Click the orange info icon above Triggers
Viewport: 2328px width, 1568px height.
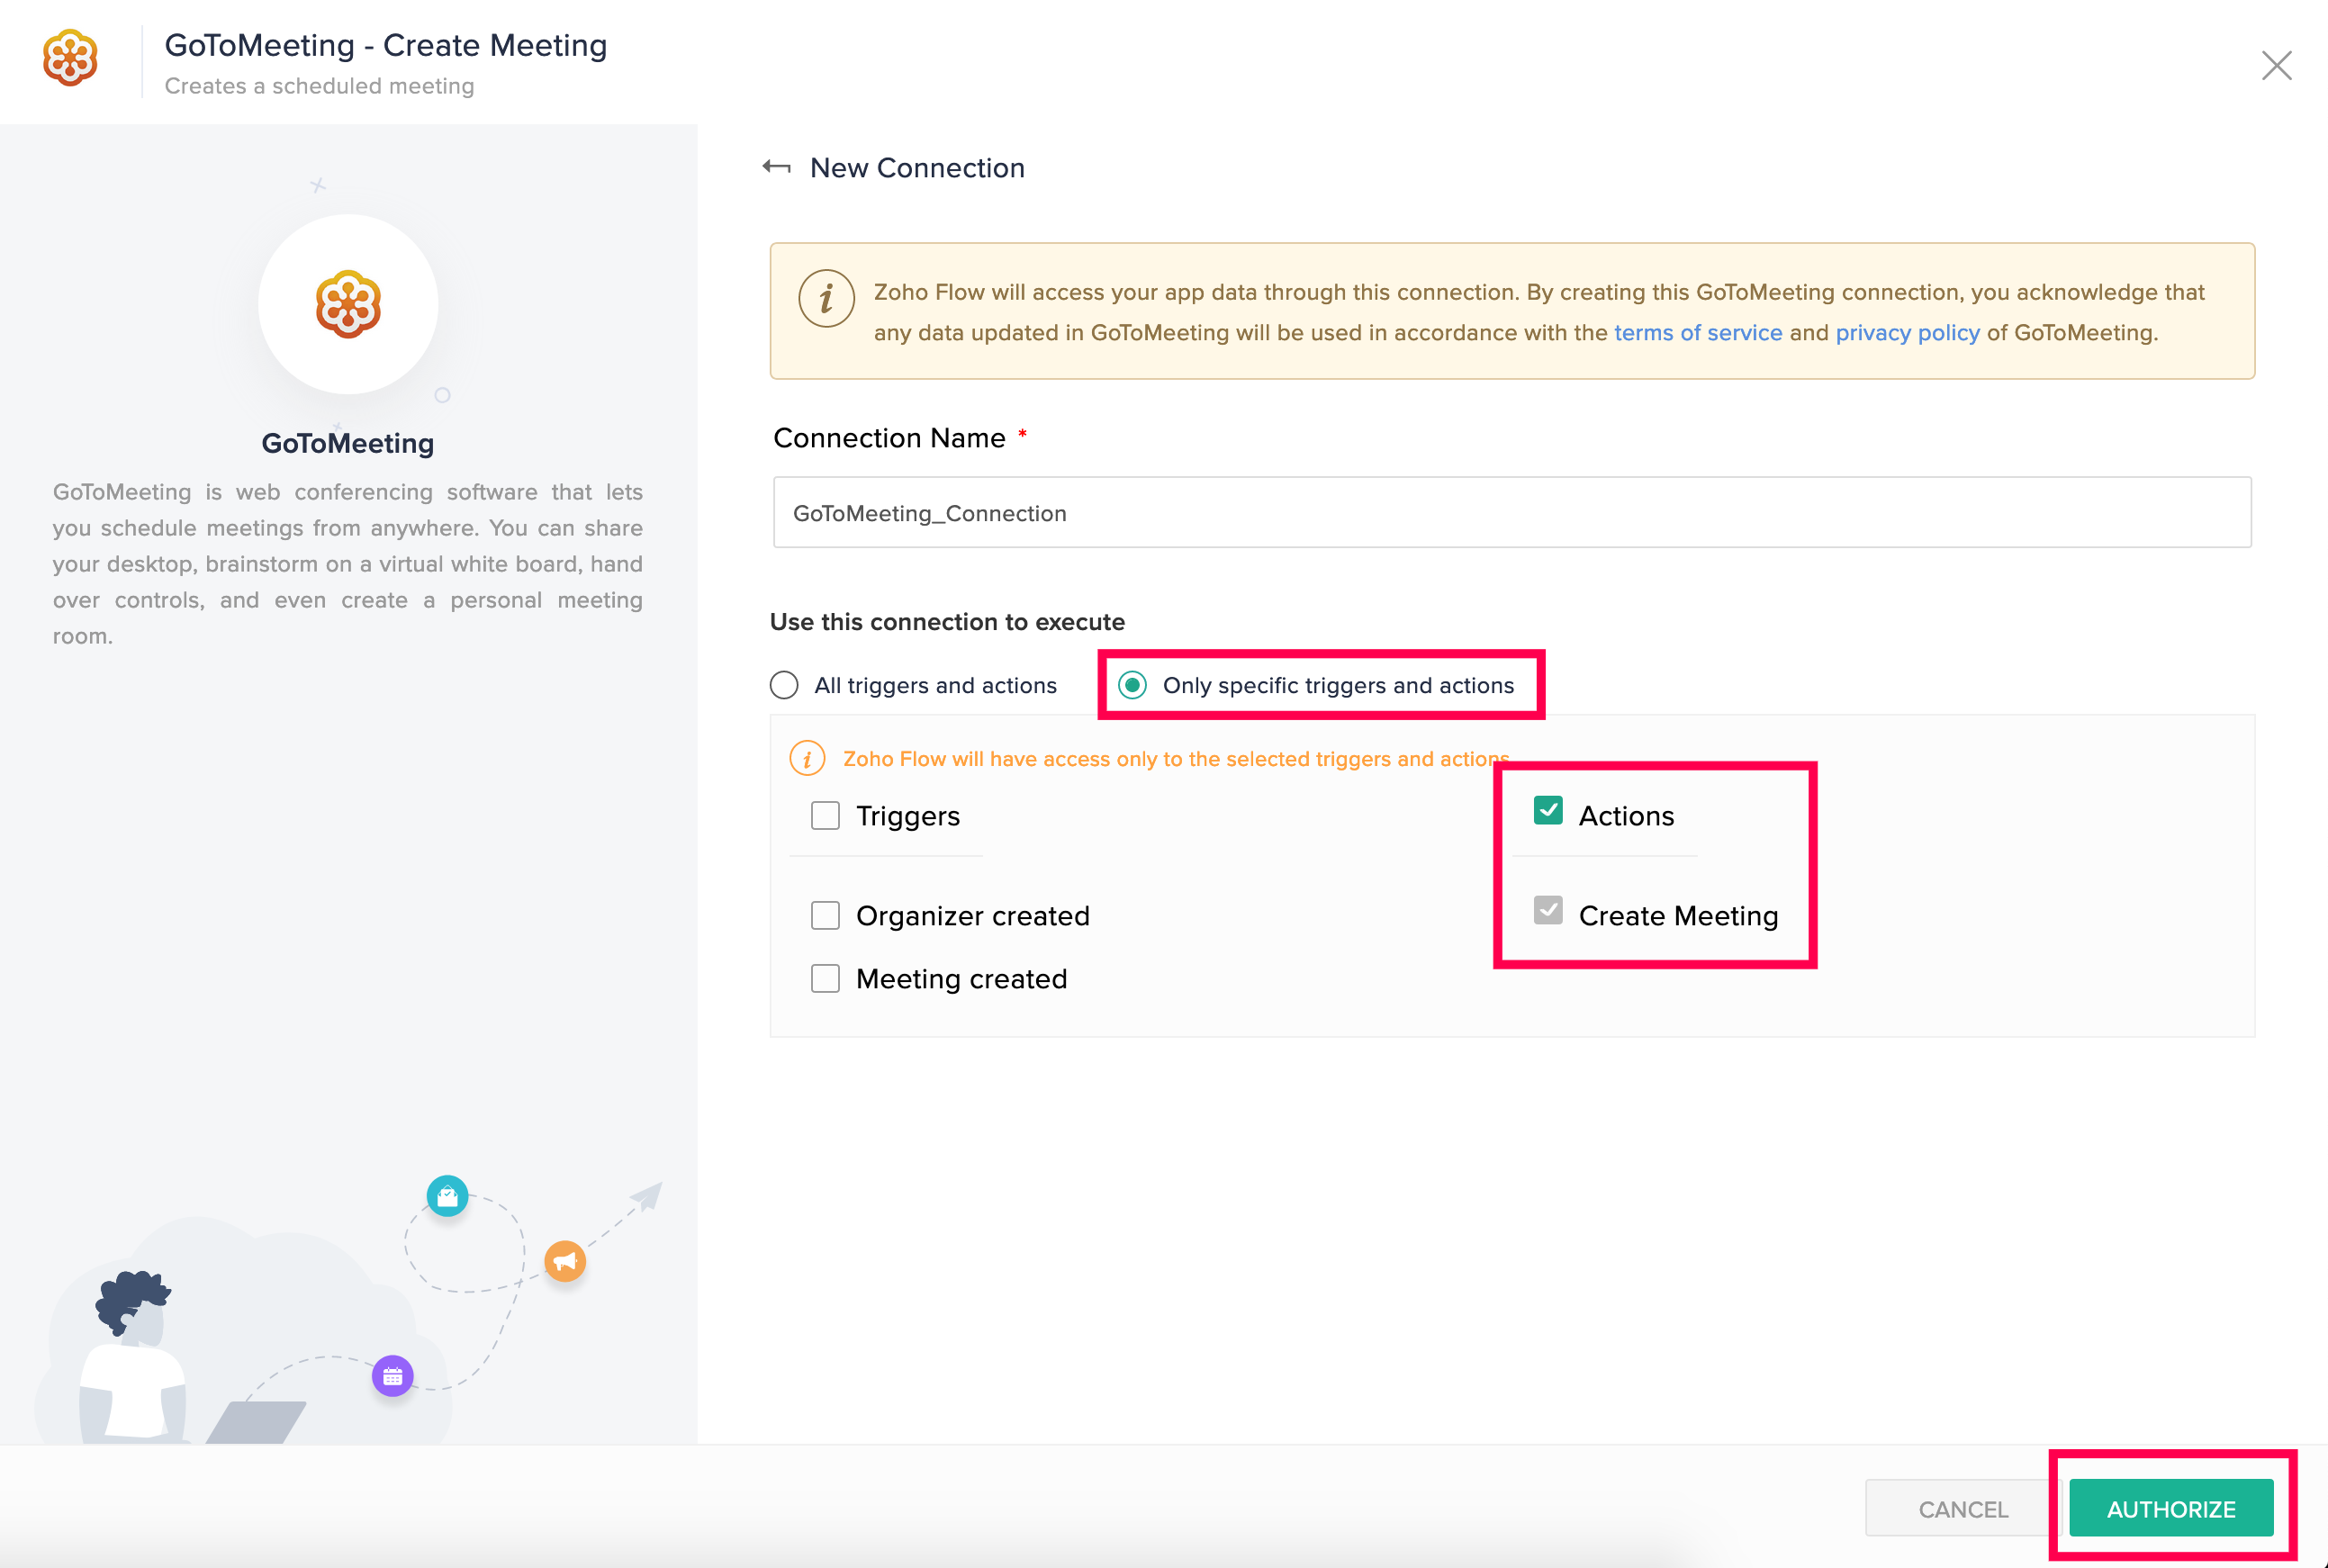pyautogui.click(x=807, y=759)
